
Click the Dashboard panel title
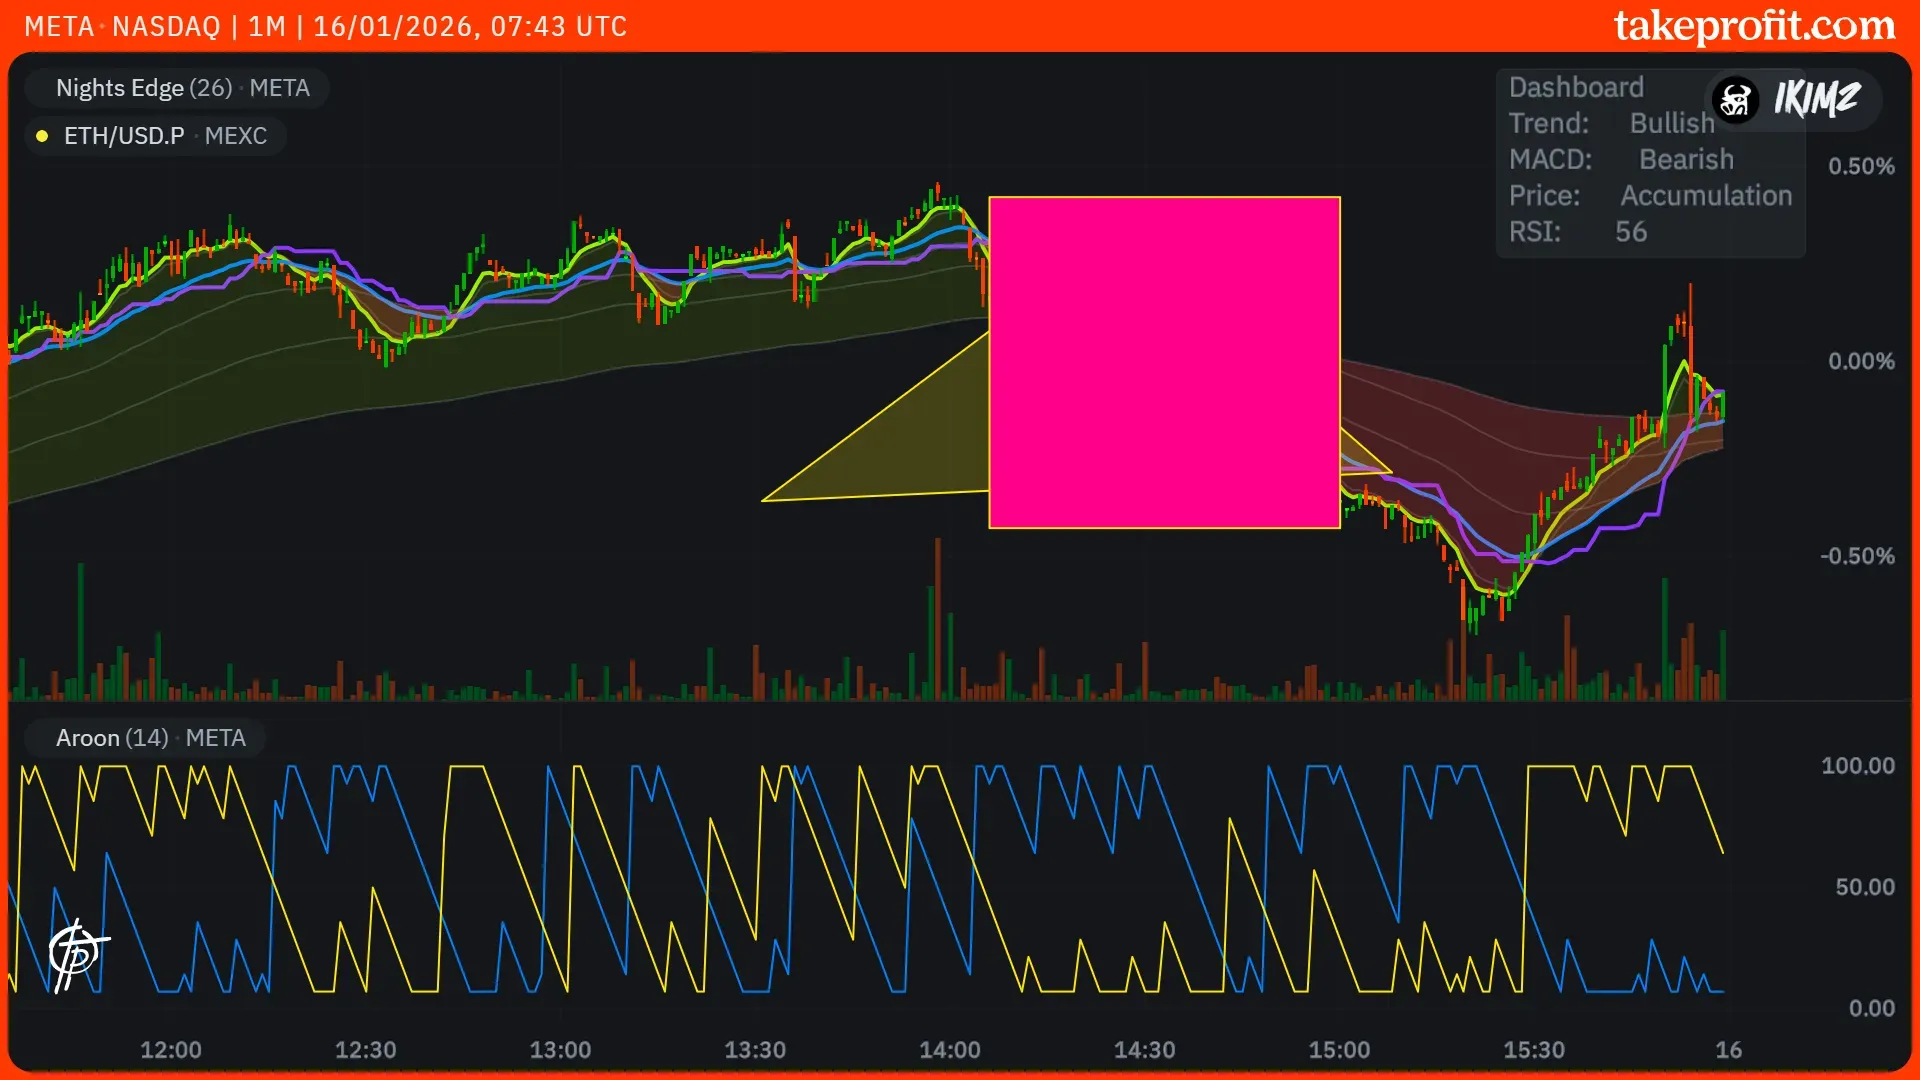pyautogui.click(x=1575, y=87)
